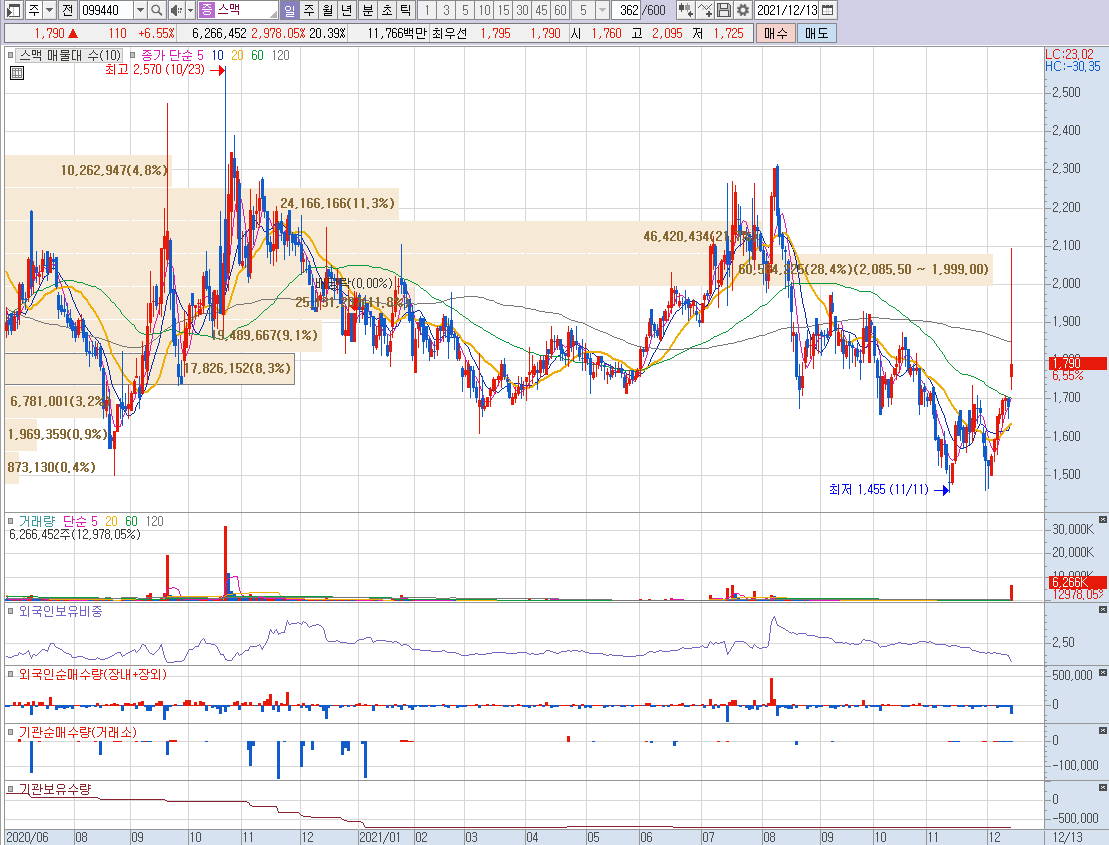This screenshot has width=1109, height=845.
Task: Click the red current price tag 1,790
Action: [x=1078, y=363]
